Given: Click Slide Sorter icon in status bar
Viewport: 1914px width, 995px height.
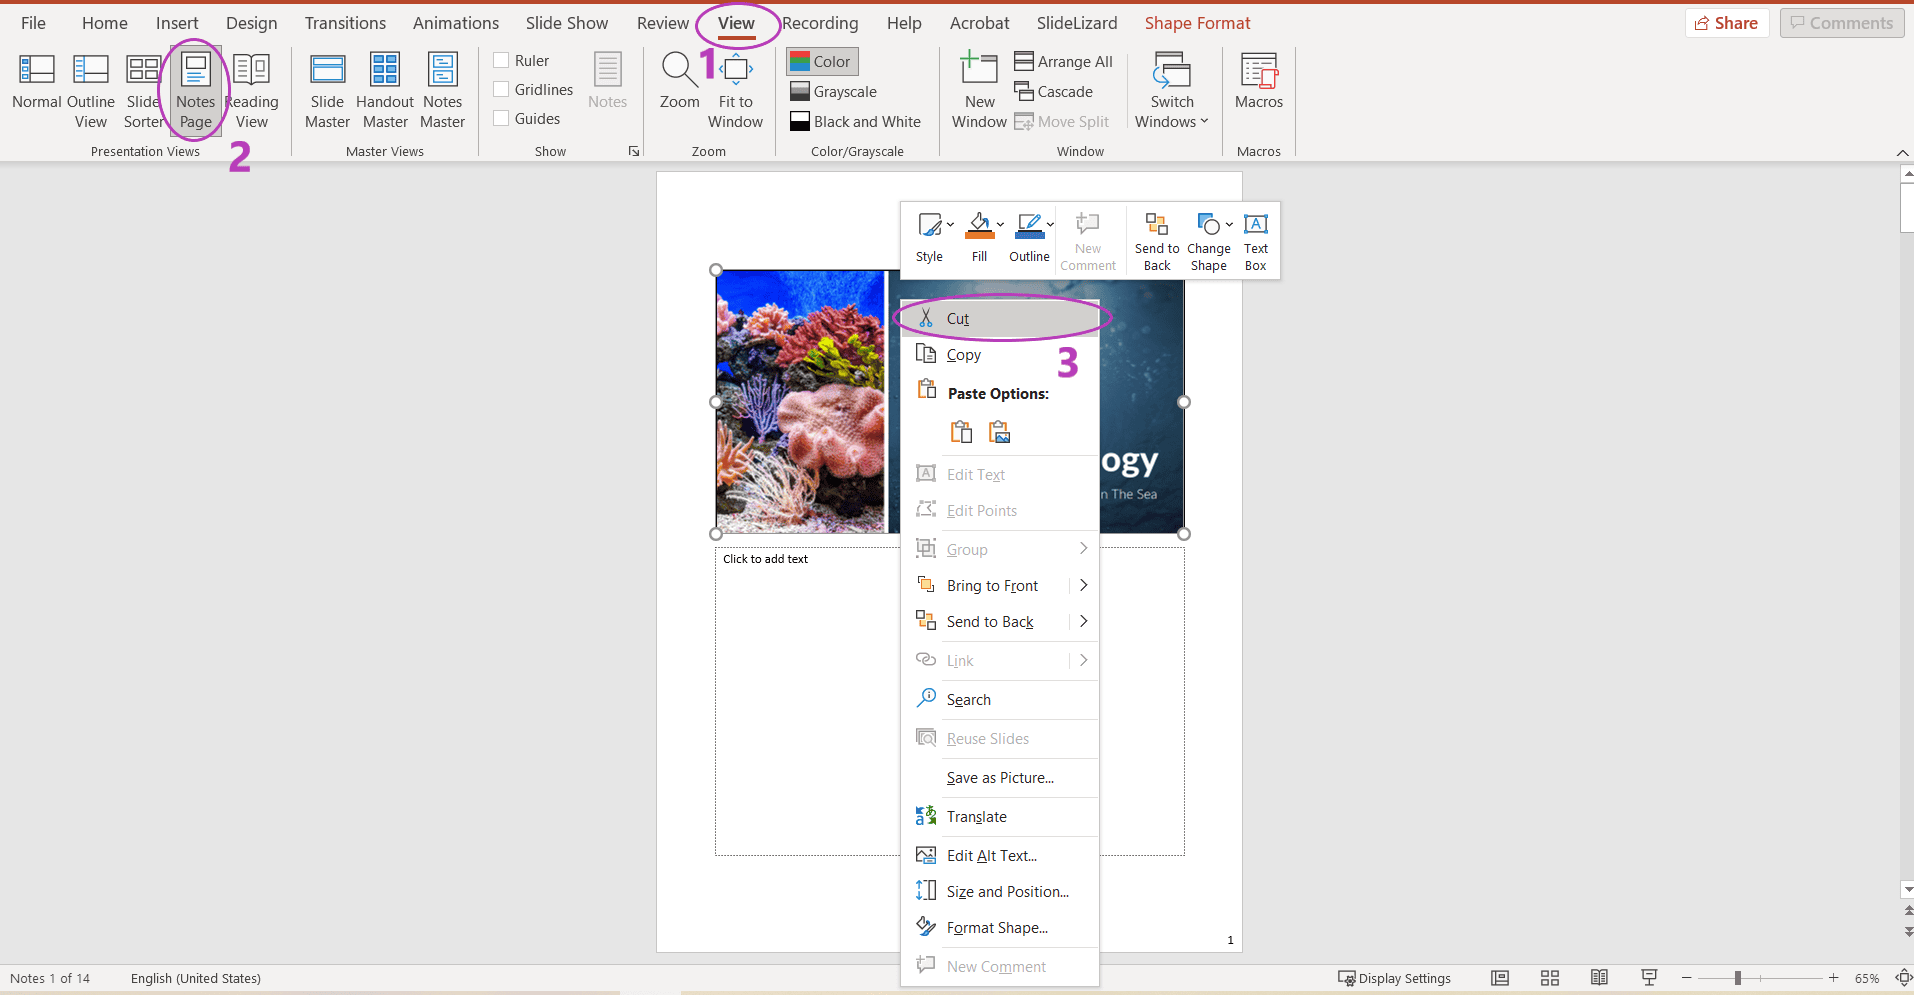Looking at the screenshot, I should click(x=1550, y=978).
